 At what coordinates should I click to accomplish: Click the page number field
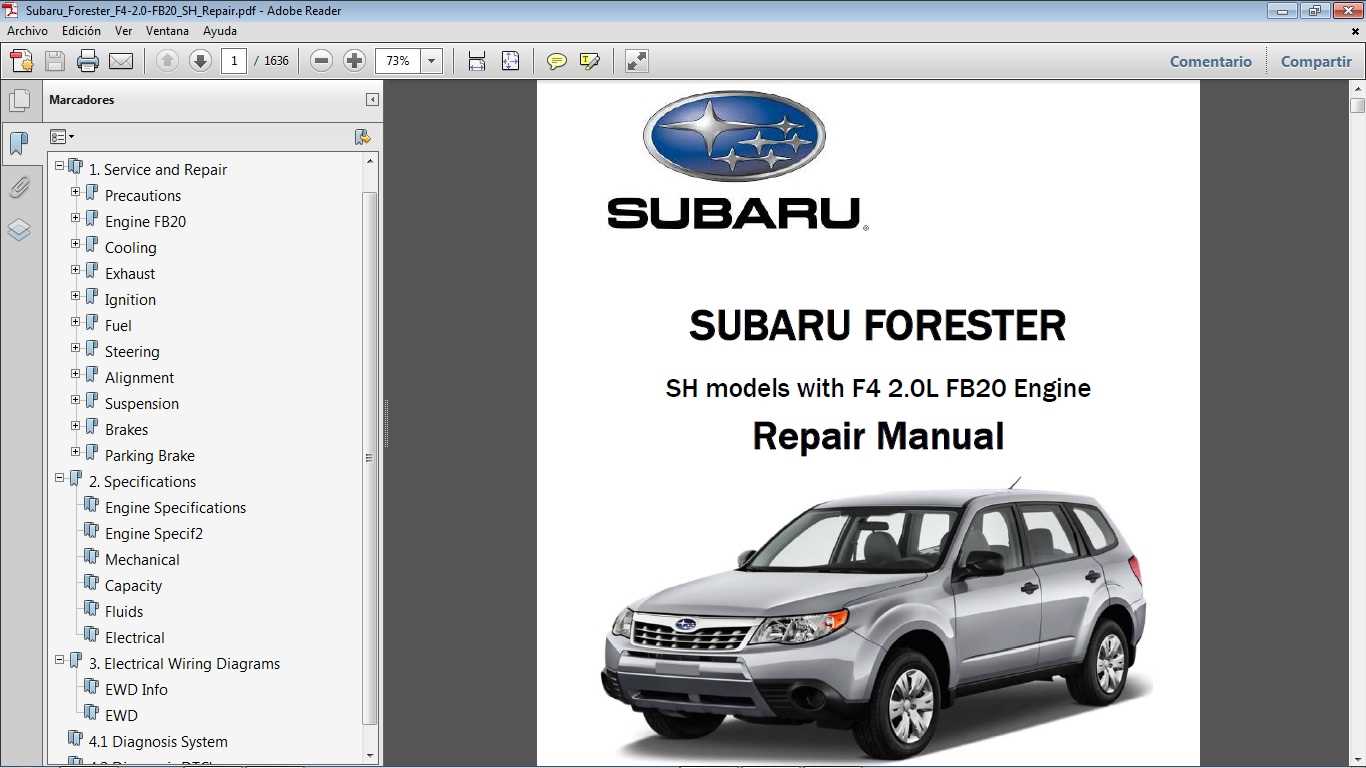[234, 61]
